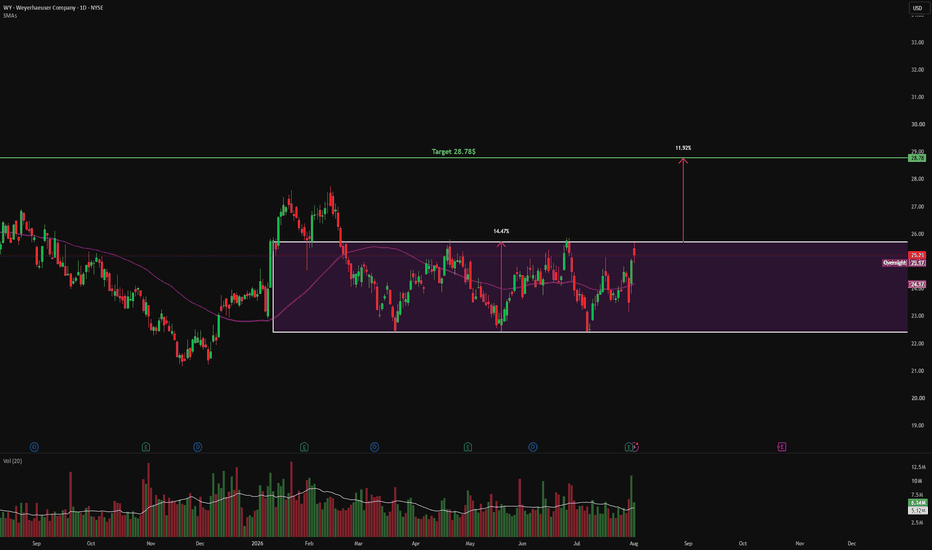Open the USD currency selector
The width and height of the screenshot is (932, 550).
(x=917, y=8)
